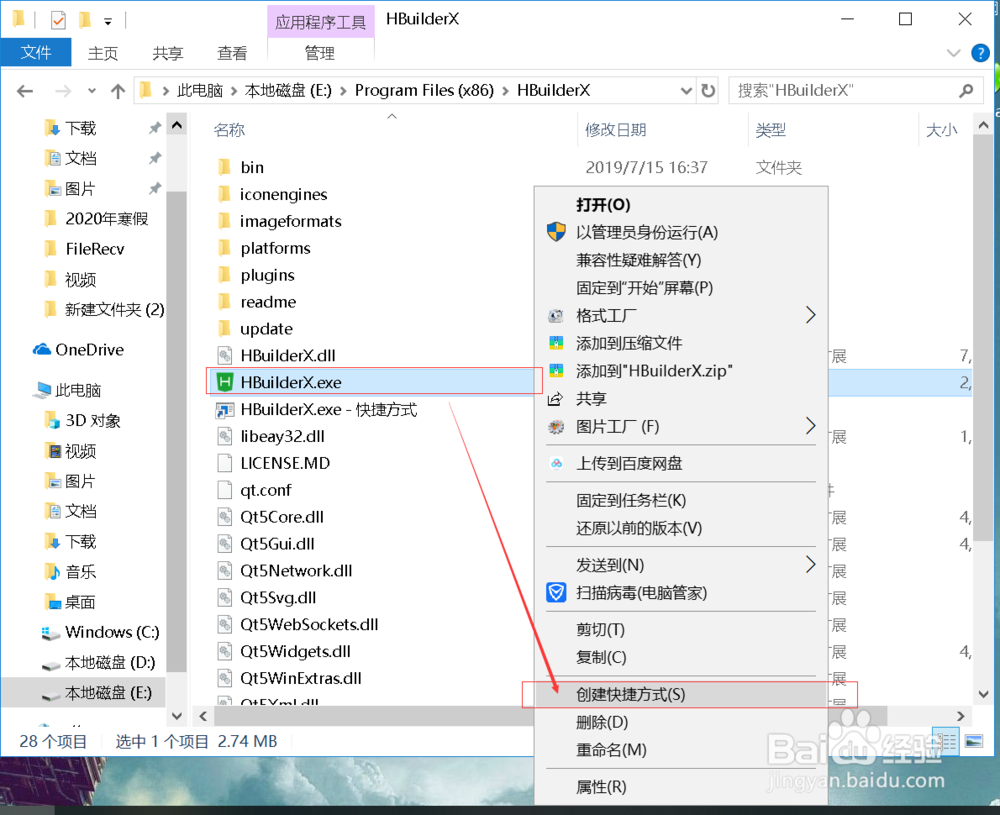Viewport: 1000px width, 815px height.
Task: Click the 扫描病毒(电脑管家) shield icon
Action: coord(556,593)
